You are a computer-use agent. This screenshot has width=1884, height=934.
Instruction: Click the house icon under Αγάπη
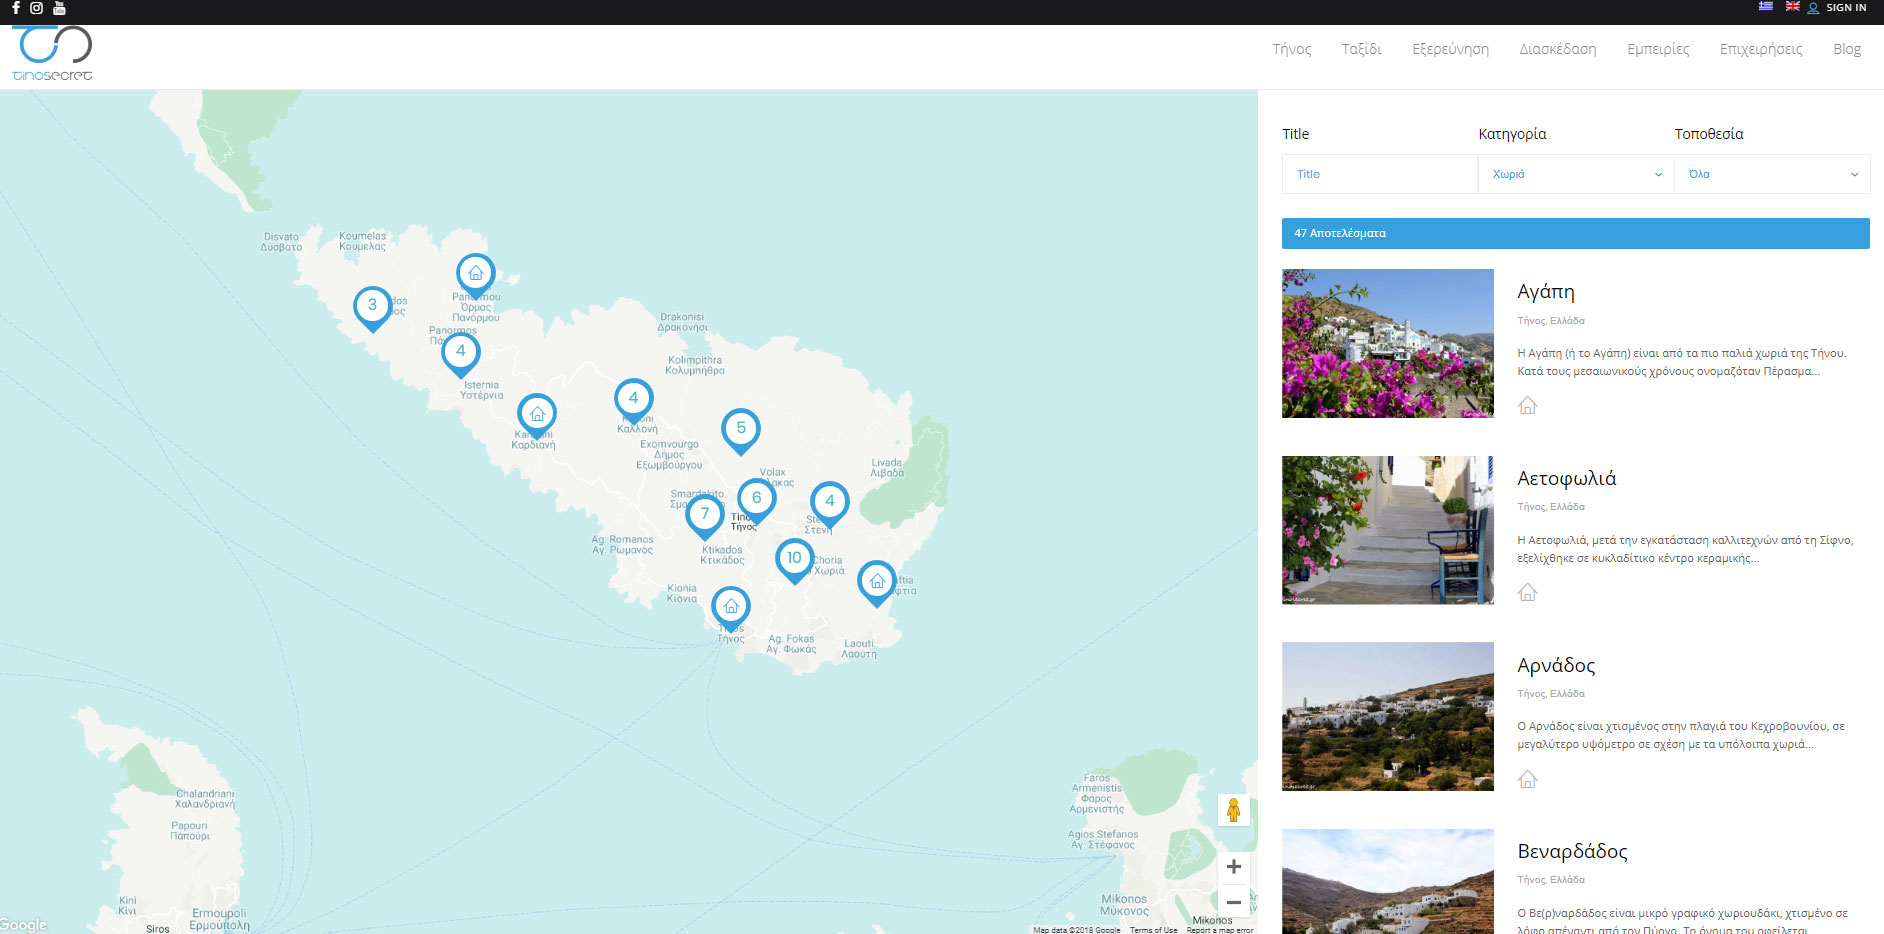[1527, 405]
